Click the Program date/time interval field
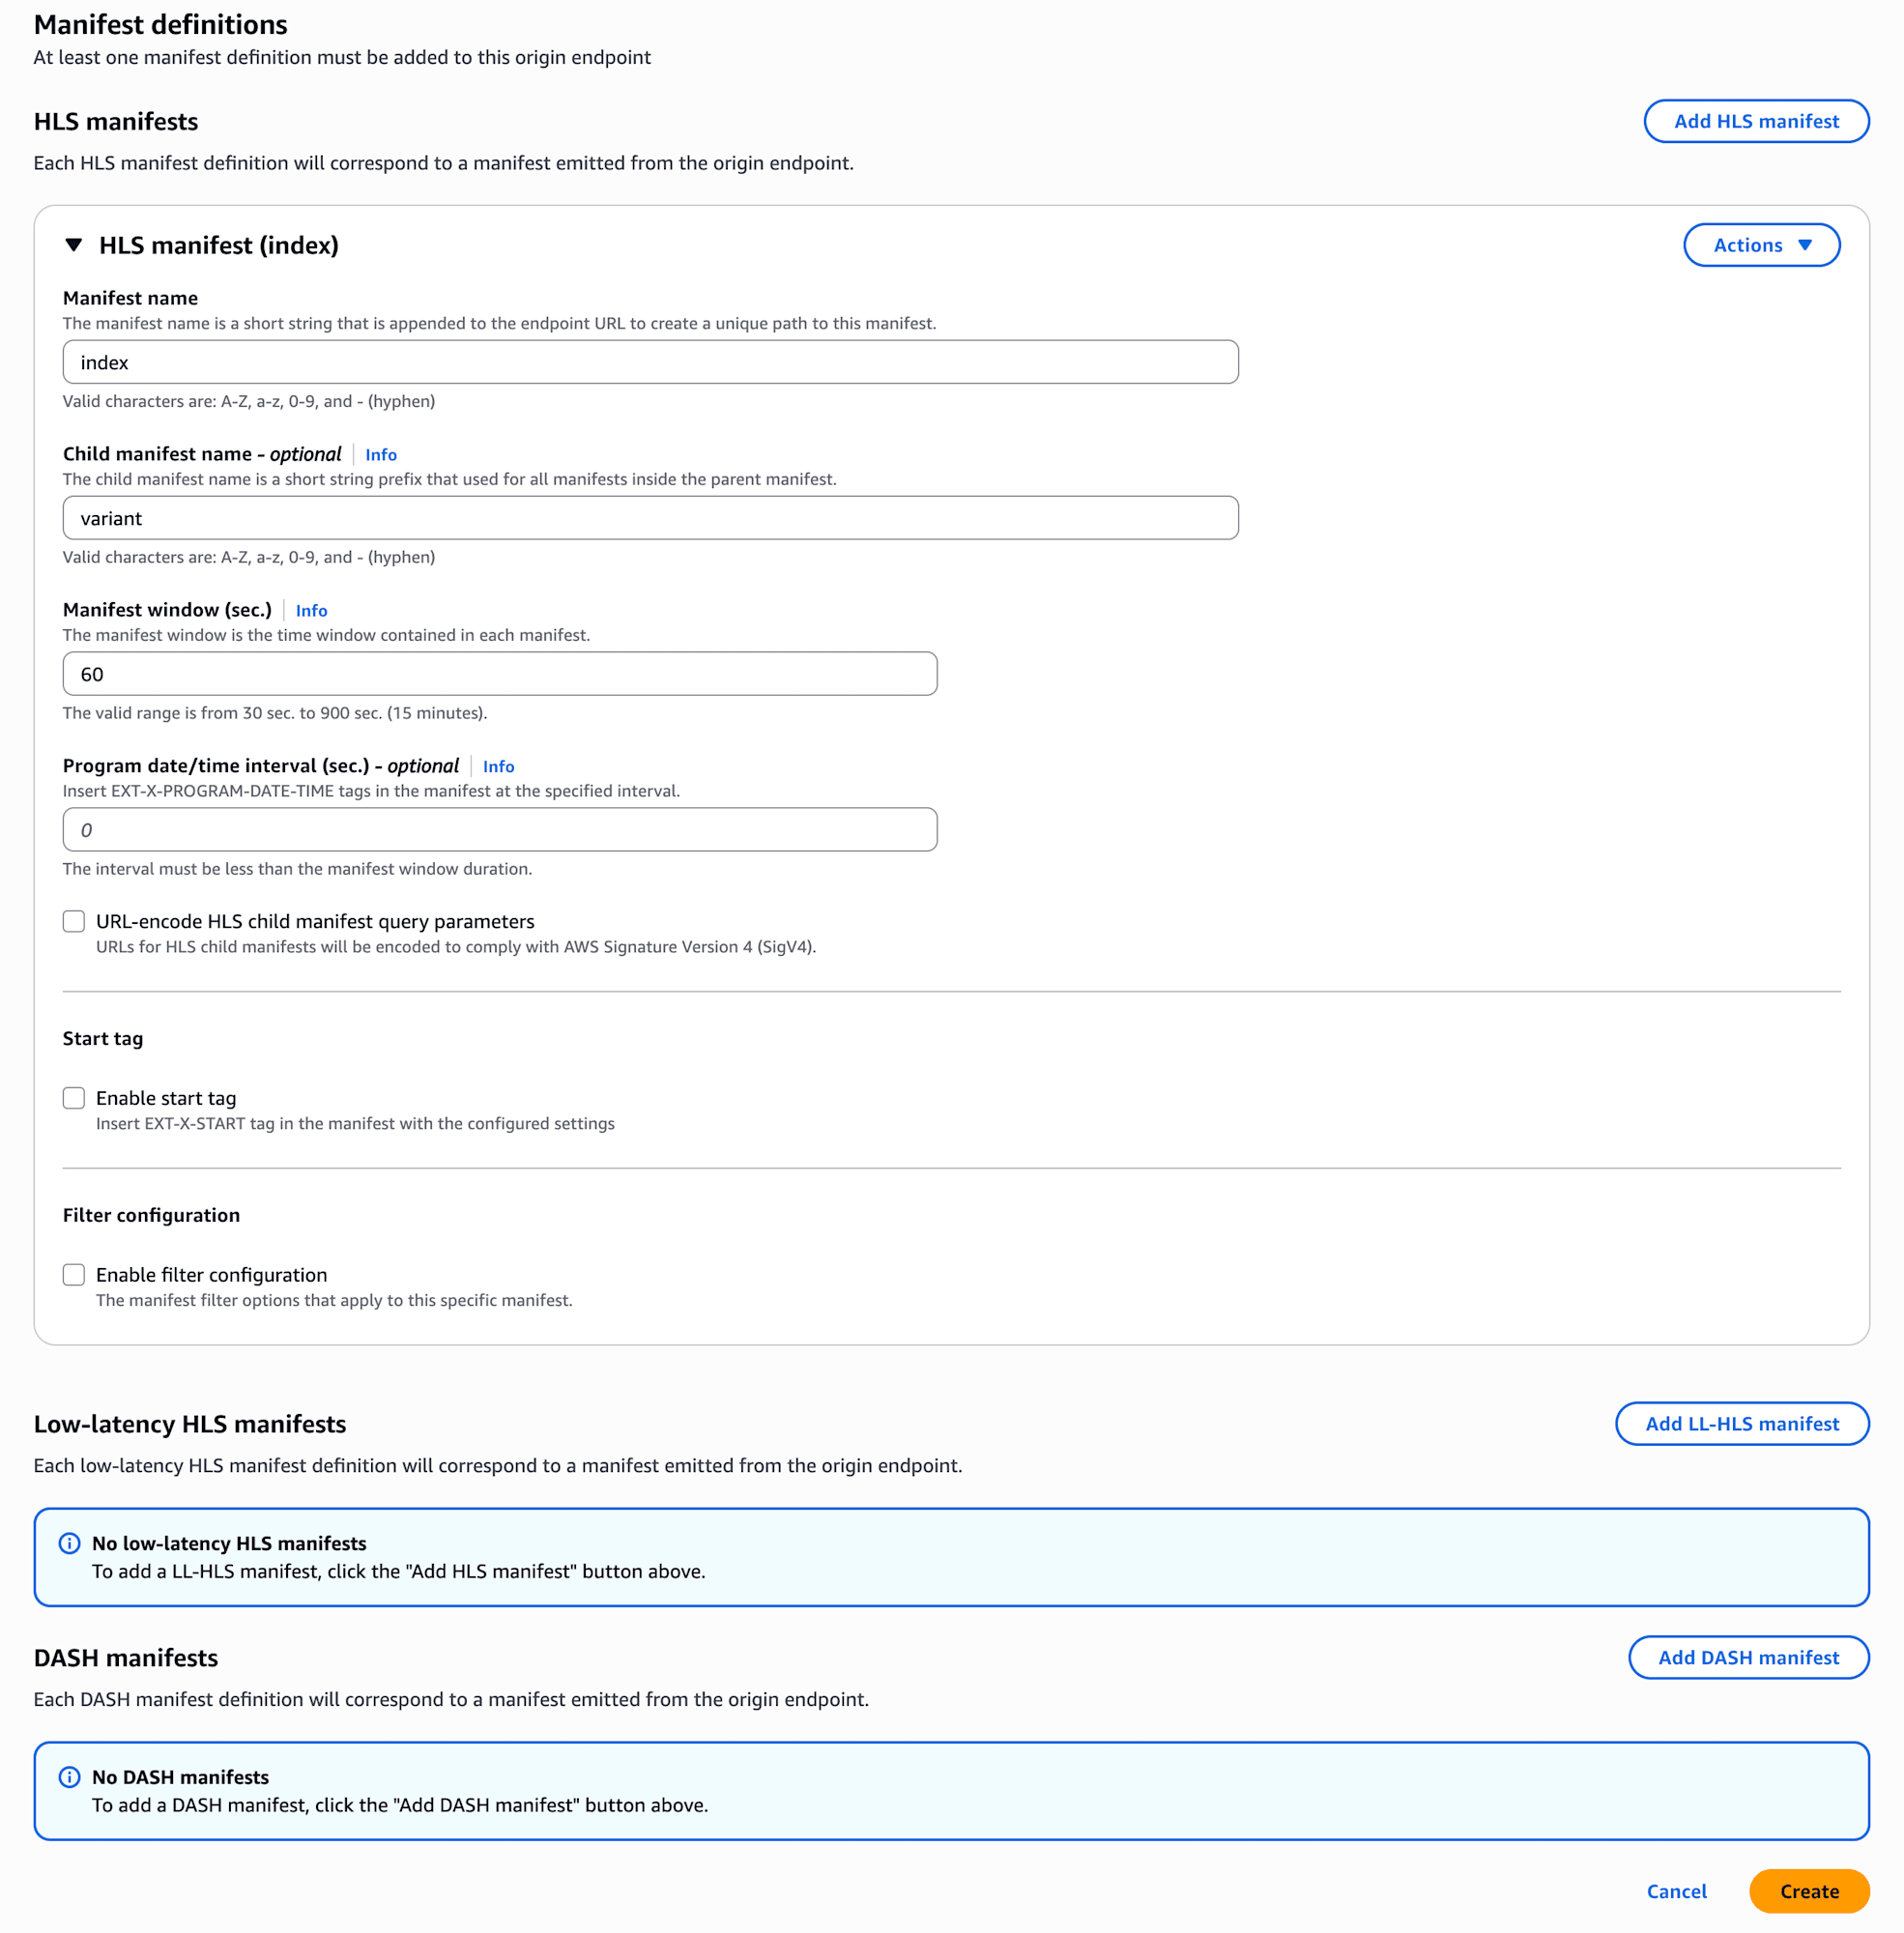The width and height of the screenshot is (1904, 1933). 500,830
